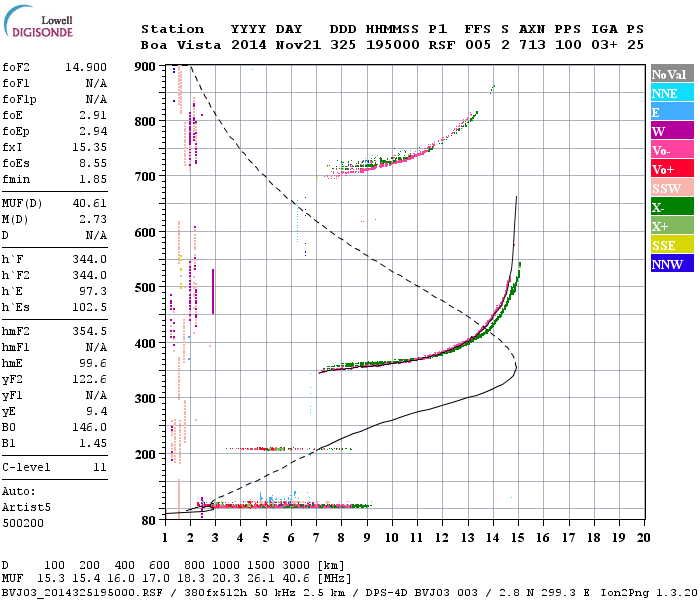Image resolution: width=700 pixels, height=600 pixels.
Task: Select the W purple legend swatch
Action: tap(672, 131)
